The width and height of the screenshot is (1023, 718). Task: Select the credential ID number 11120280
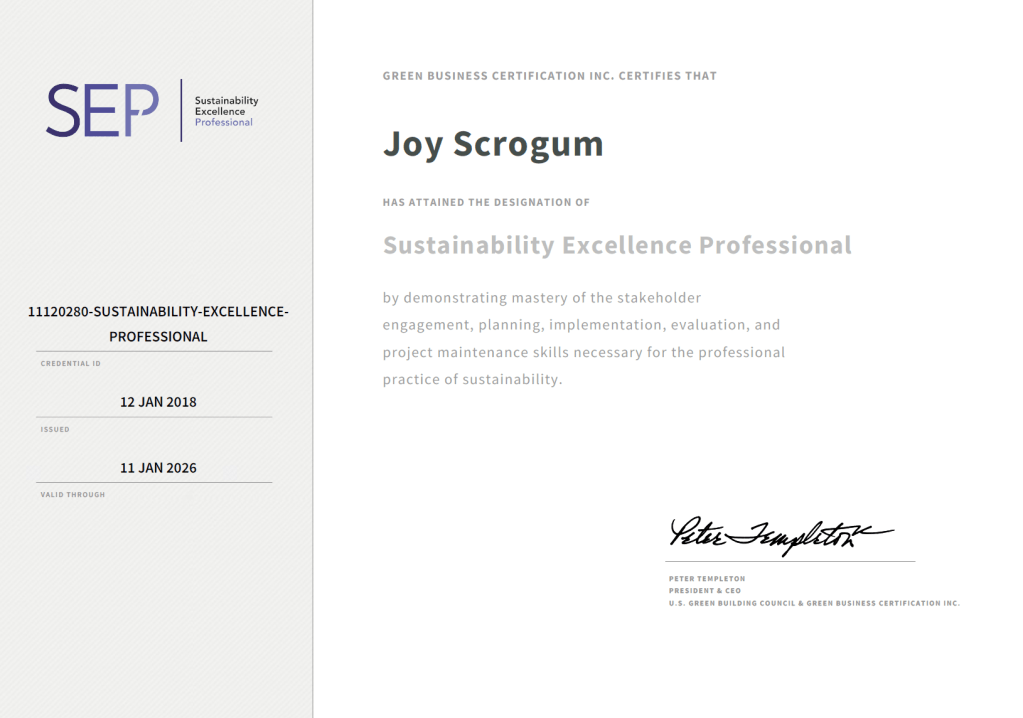[x=59, y=312]
